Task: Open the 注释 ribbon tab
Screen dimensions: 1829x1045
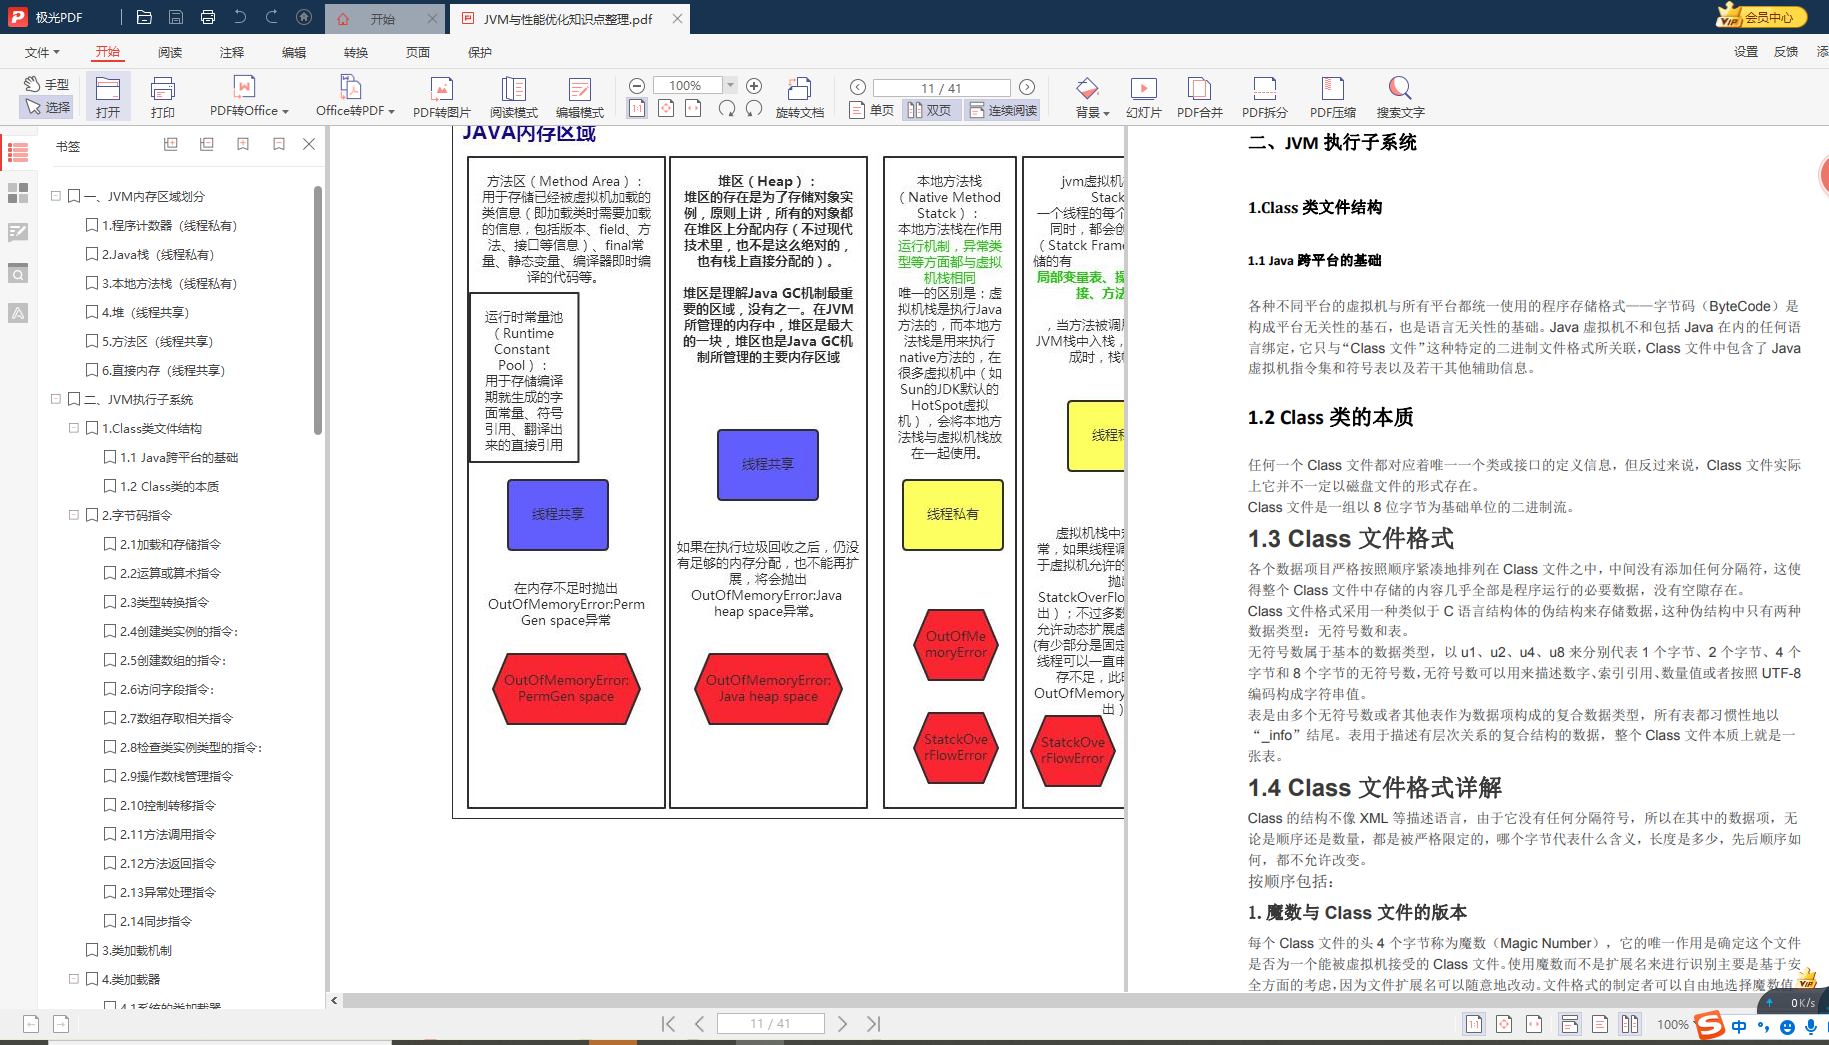Action: pyautogui.click(x=232, y=52)
